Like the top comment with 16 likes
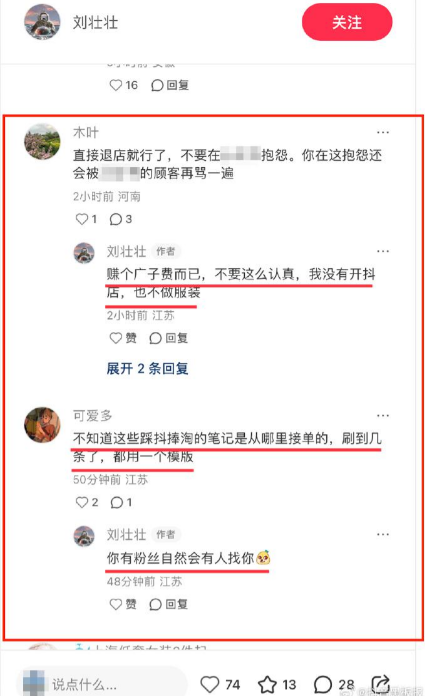The height and width of the screenshot is (696, 425). point(123,85)
